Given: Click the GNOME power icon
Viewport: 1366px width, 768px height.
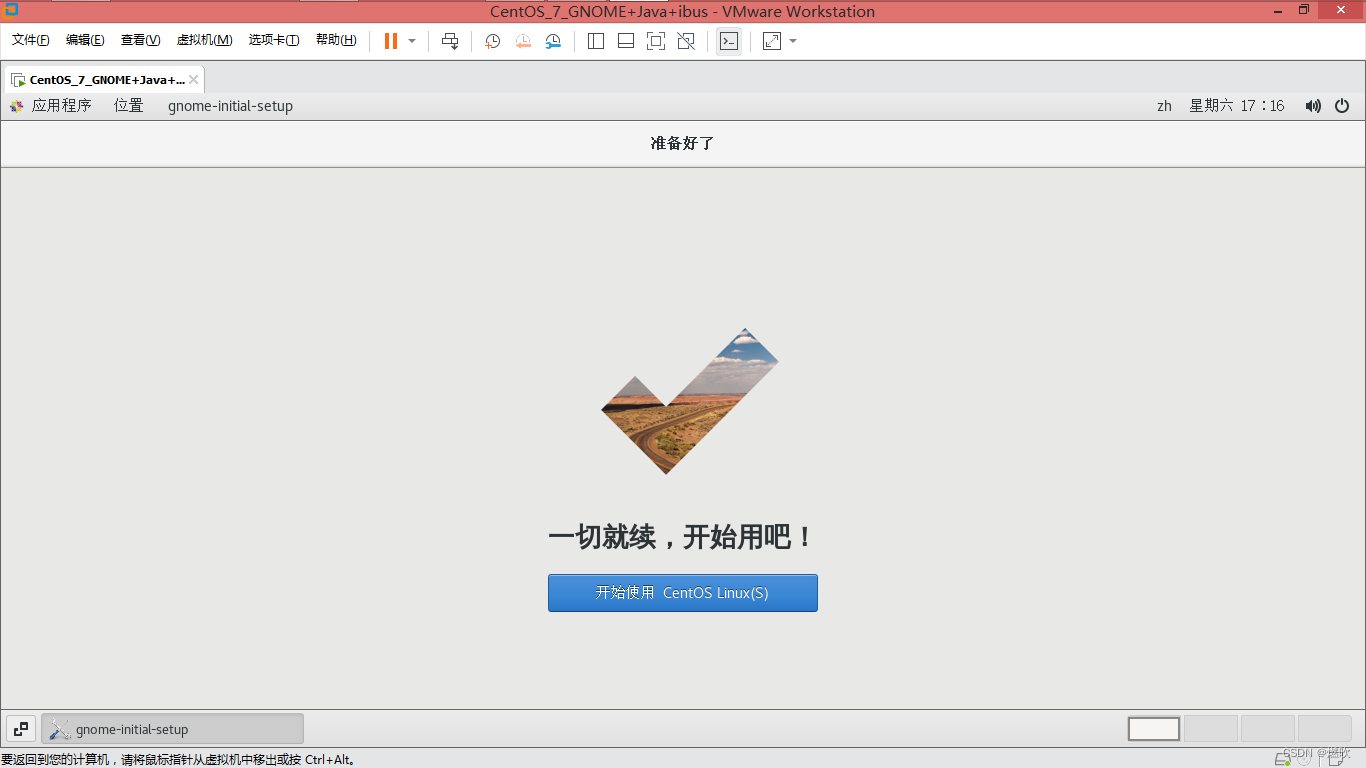Looking at the screenshot, I should click(x=1342, y=106).
